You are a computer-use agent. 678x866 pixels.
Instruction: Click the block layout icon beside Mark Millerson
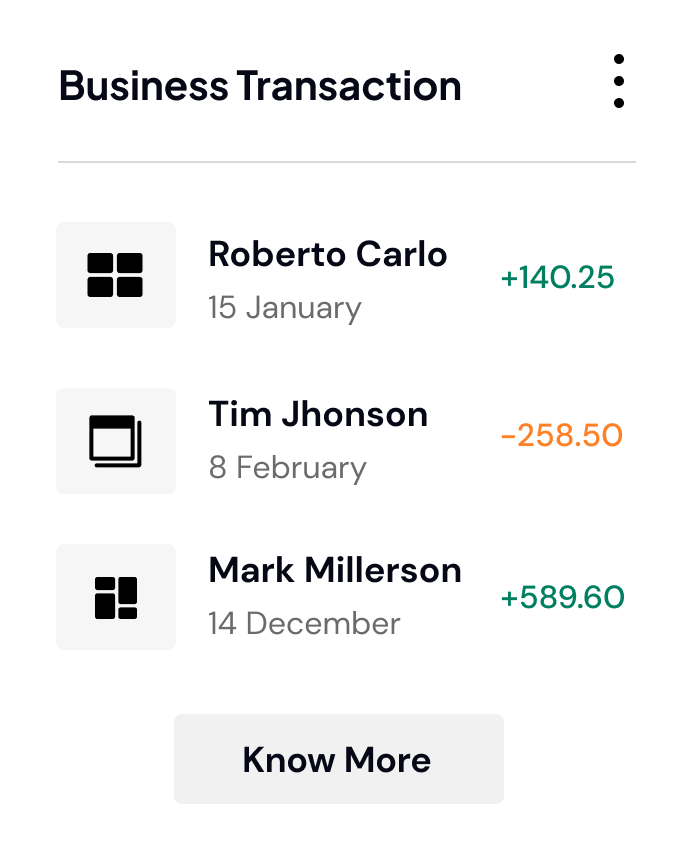[x=115, y=596]
